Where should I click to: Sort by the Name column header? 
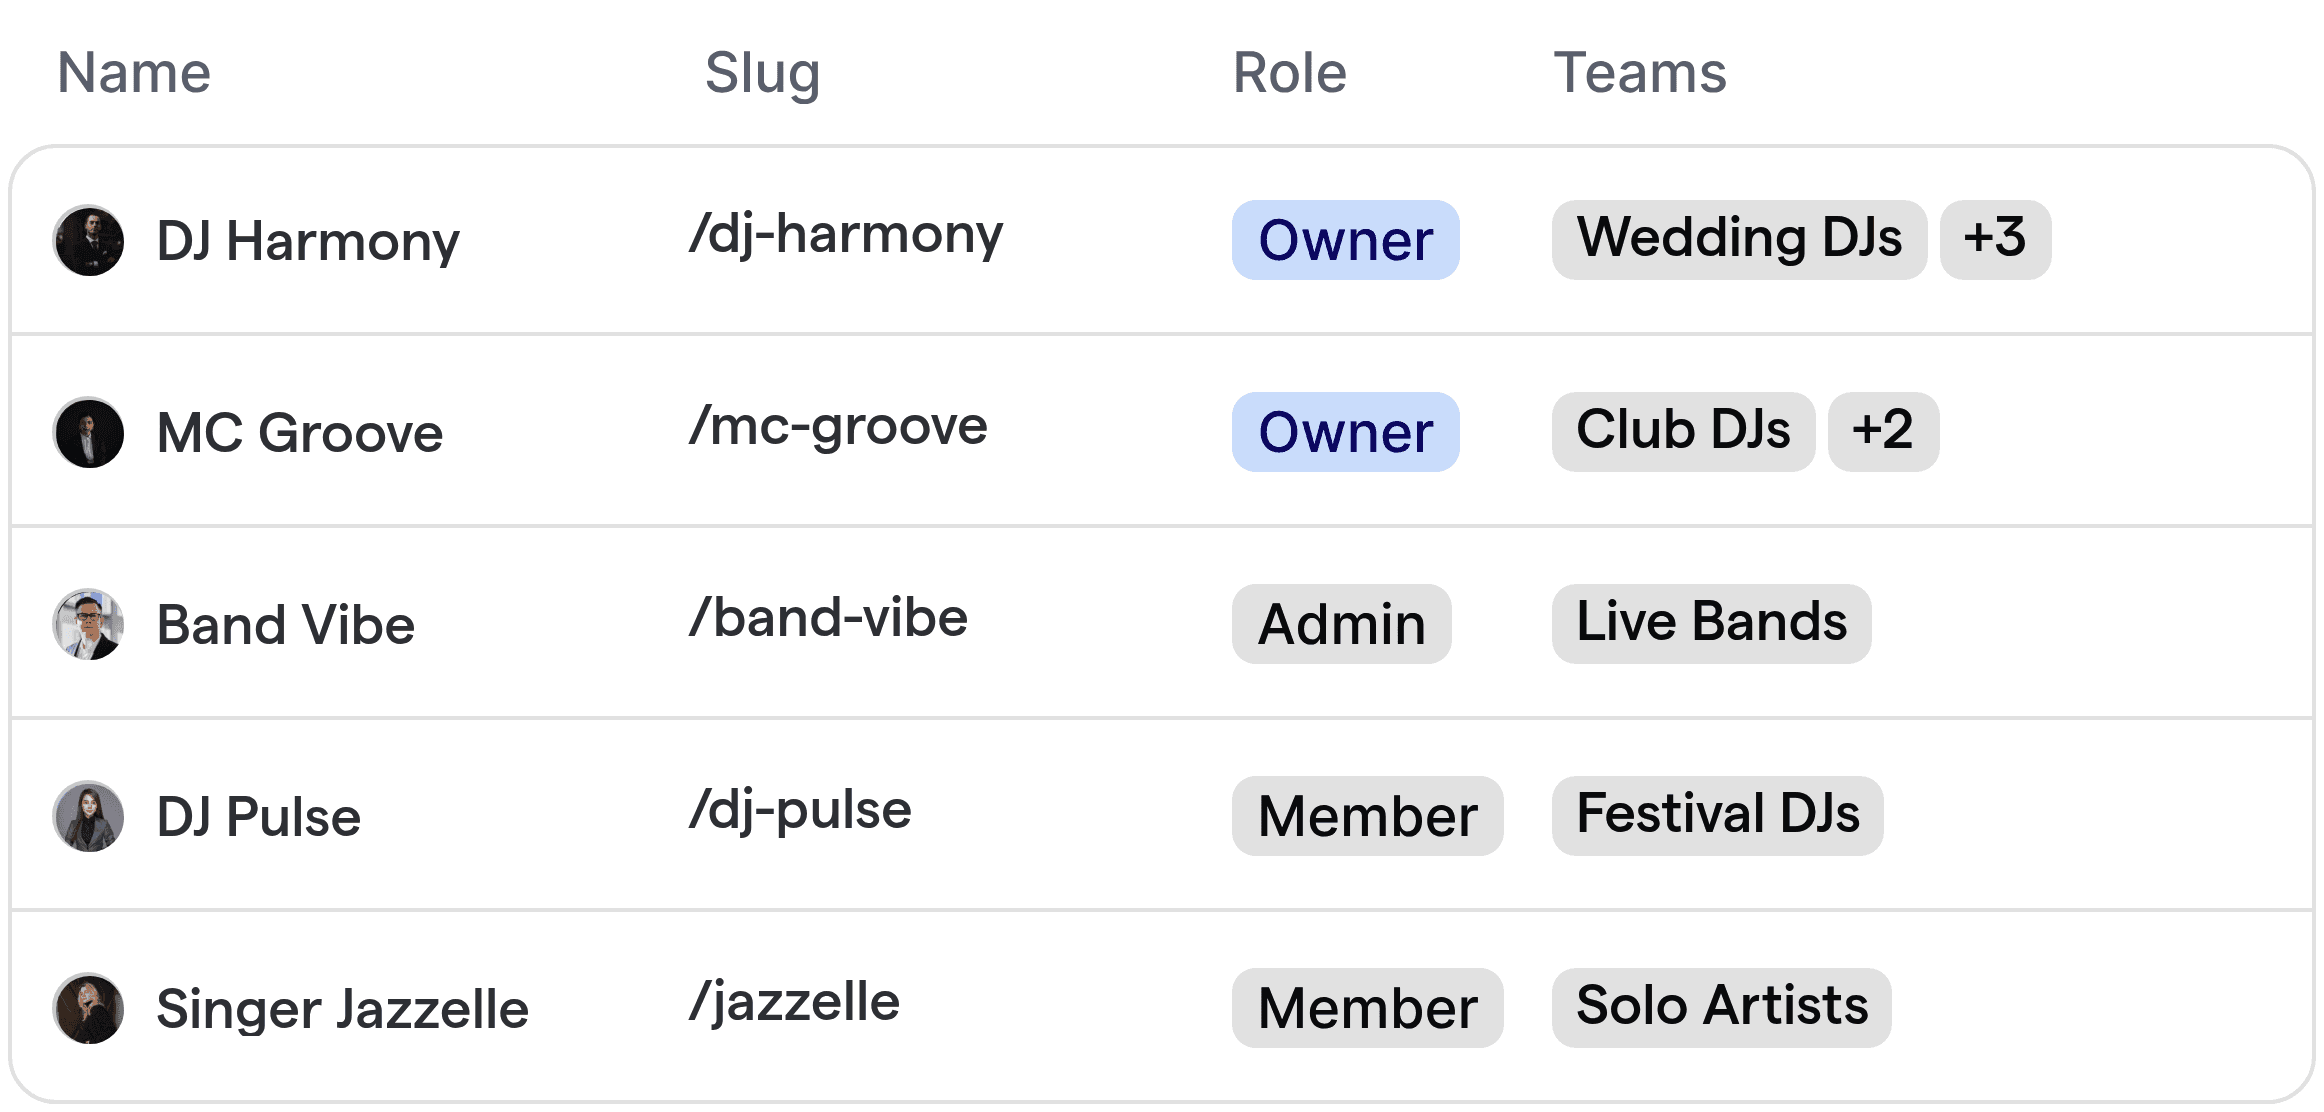[133, 72]
